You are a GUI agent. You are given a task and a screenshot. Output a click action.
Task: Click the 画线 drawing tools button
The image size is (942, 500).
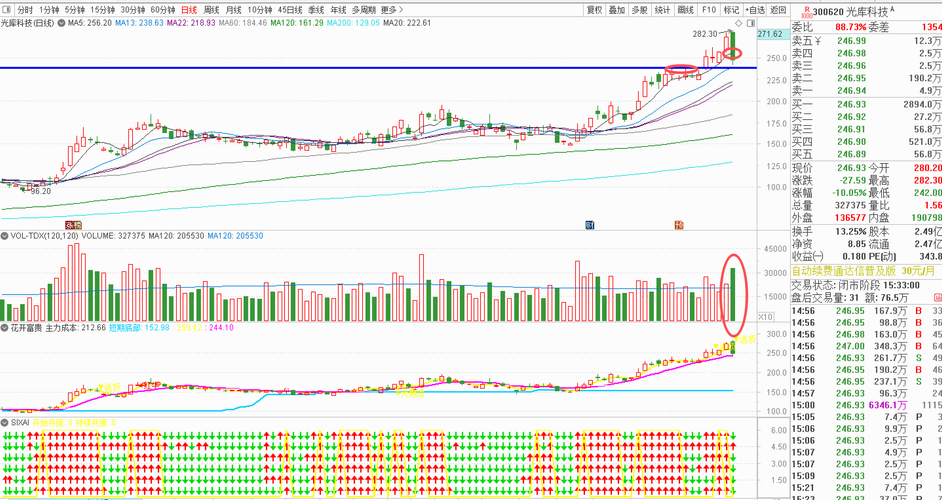coord(685,10)
